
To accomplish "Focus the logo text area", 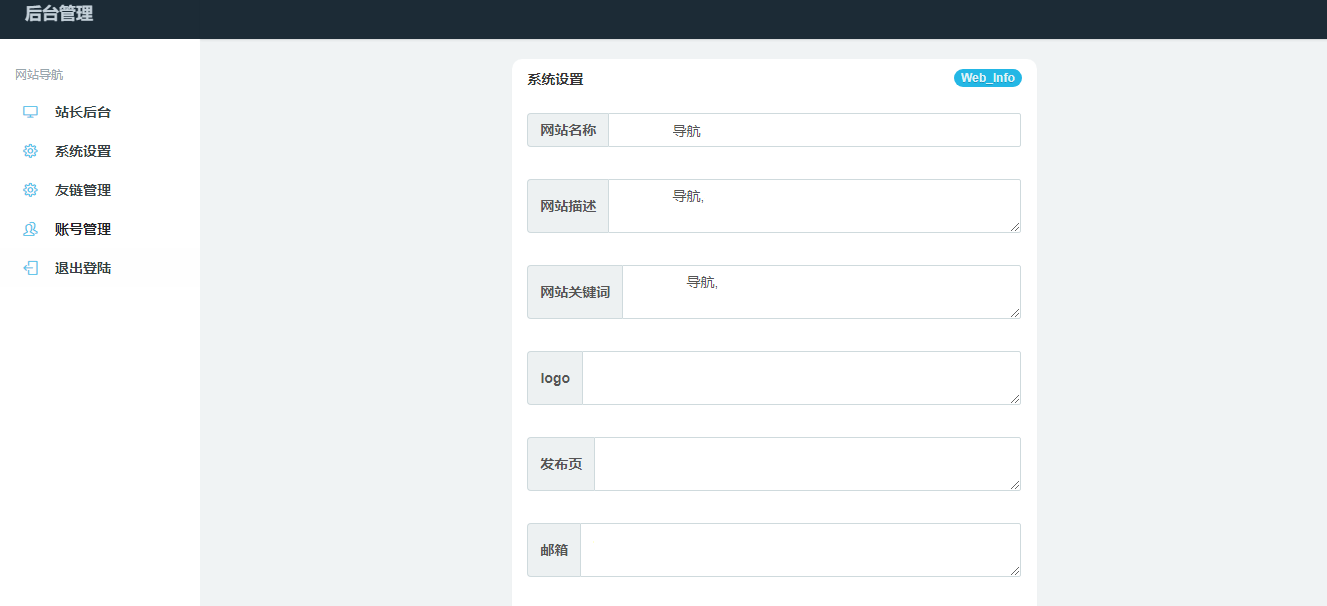I will 800,378.
